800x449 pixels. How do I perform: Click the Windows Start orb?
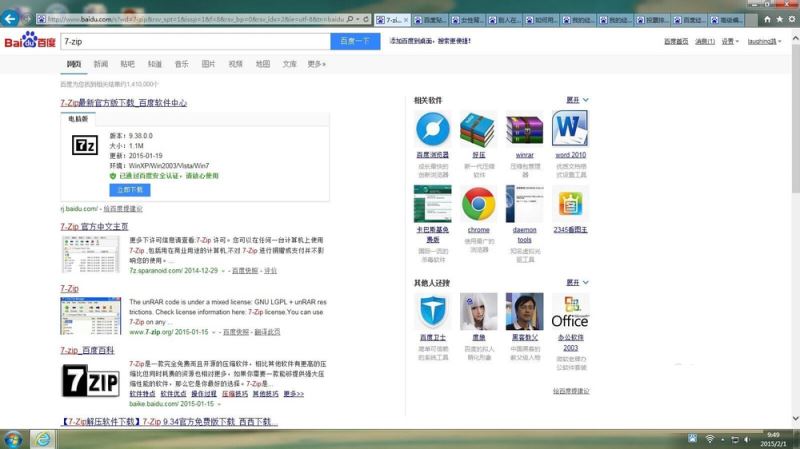click(x=12, y=439)
